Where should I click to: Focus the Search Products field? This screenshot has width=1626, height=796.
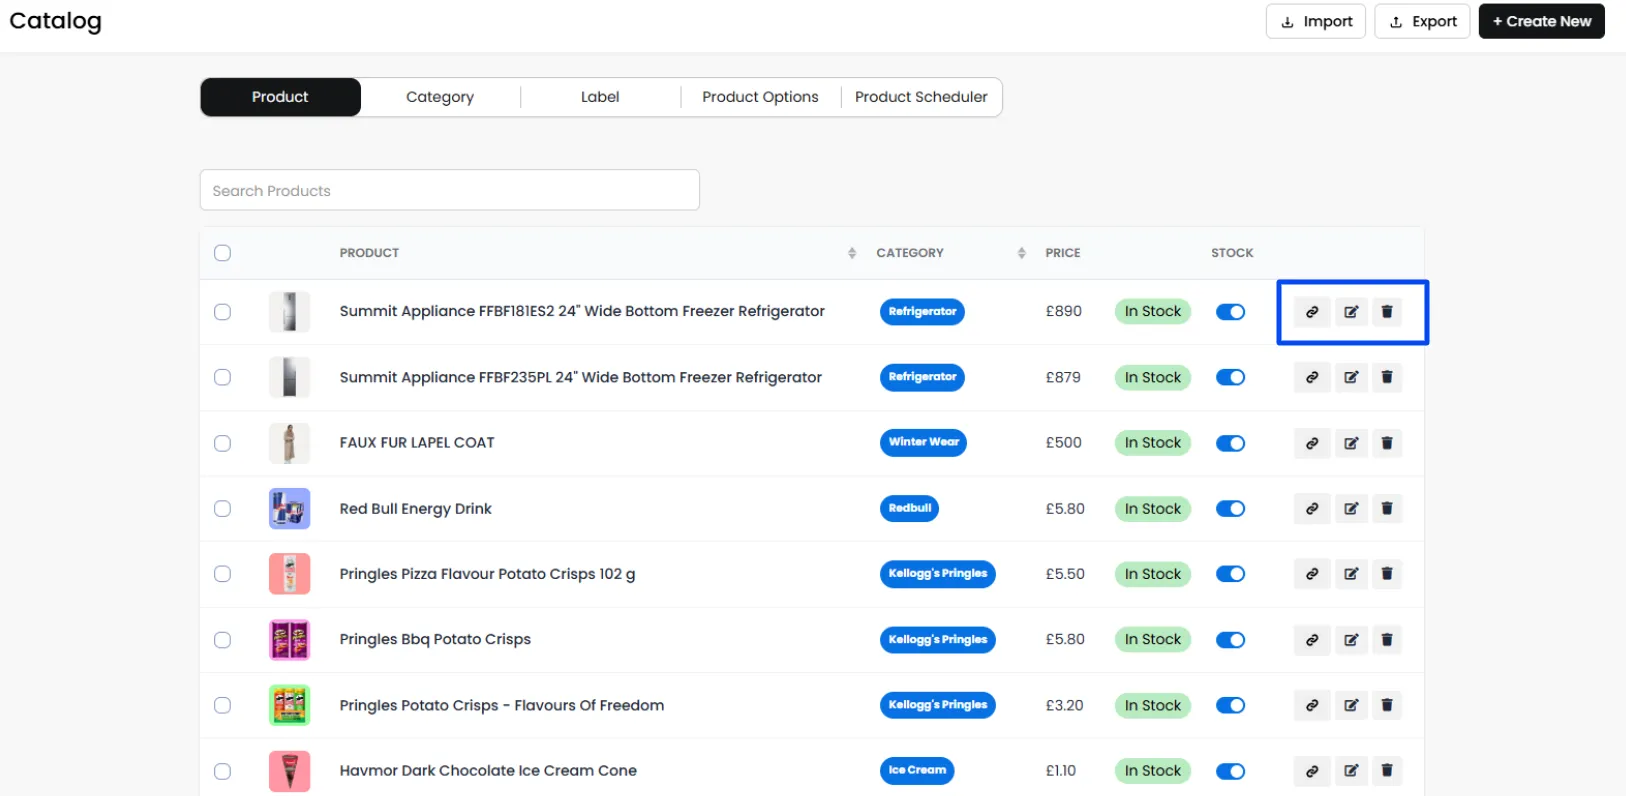coord(450,190)
